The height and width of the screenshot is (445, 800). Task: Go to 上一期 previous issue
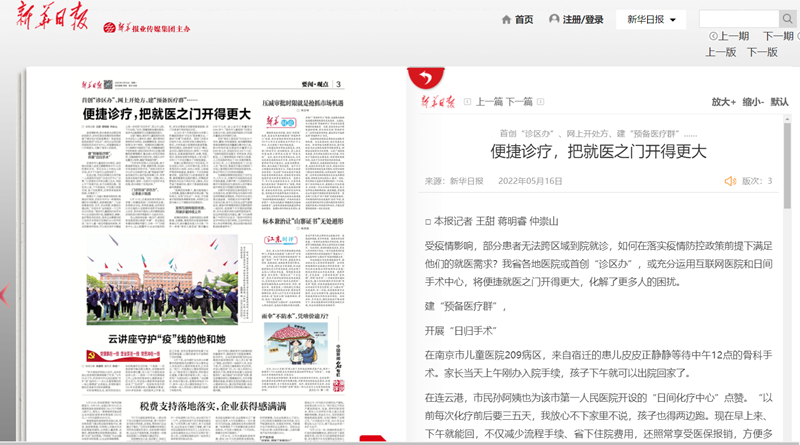coord(729,36)
